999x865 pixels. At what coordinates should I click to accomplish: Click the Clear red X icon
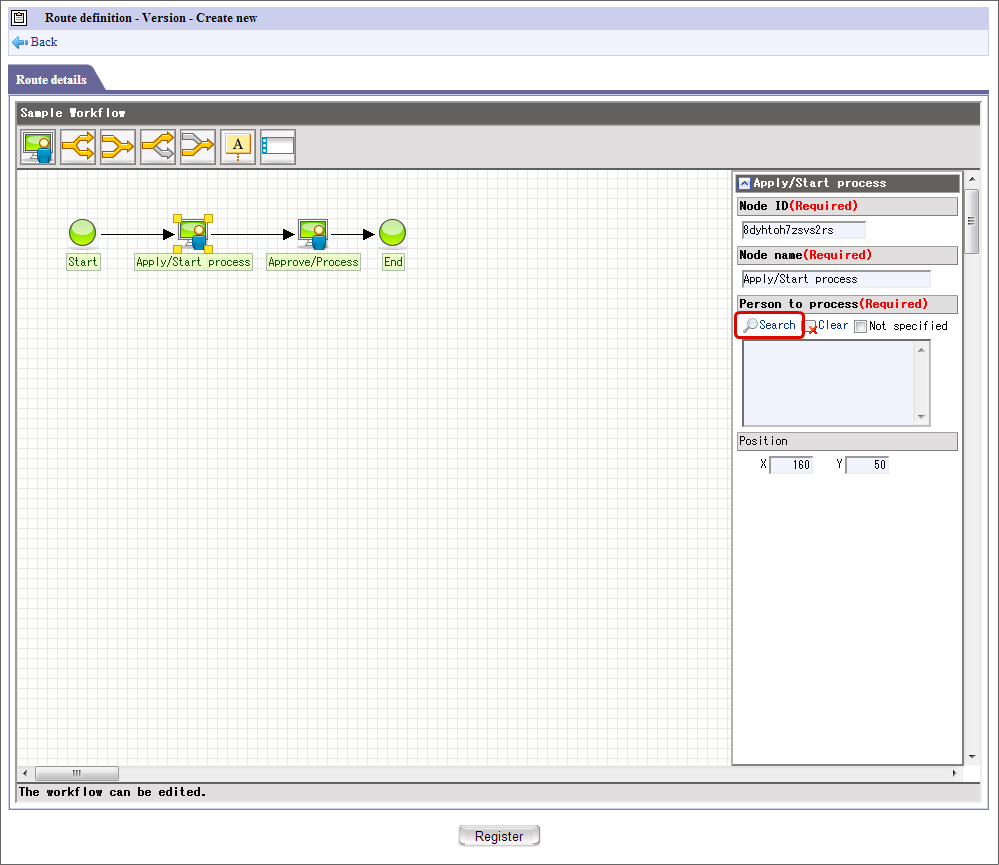point(811,327)
